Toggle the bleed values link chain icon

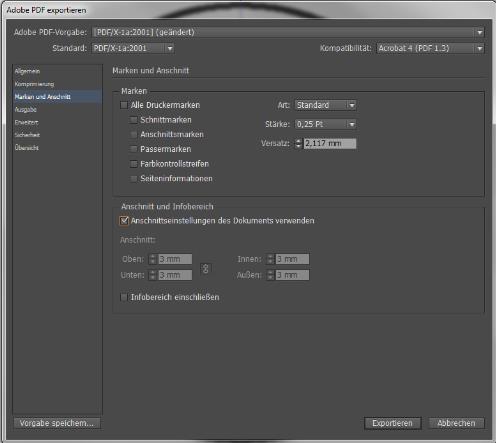coord(205,269)
